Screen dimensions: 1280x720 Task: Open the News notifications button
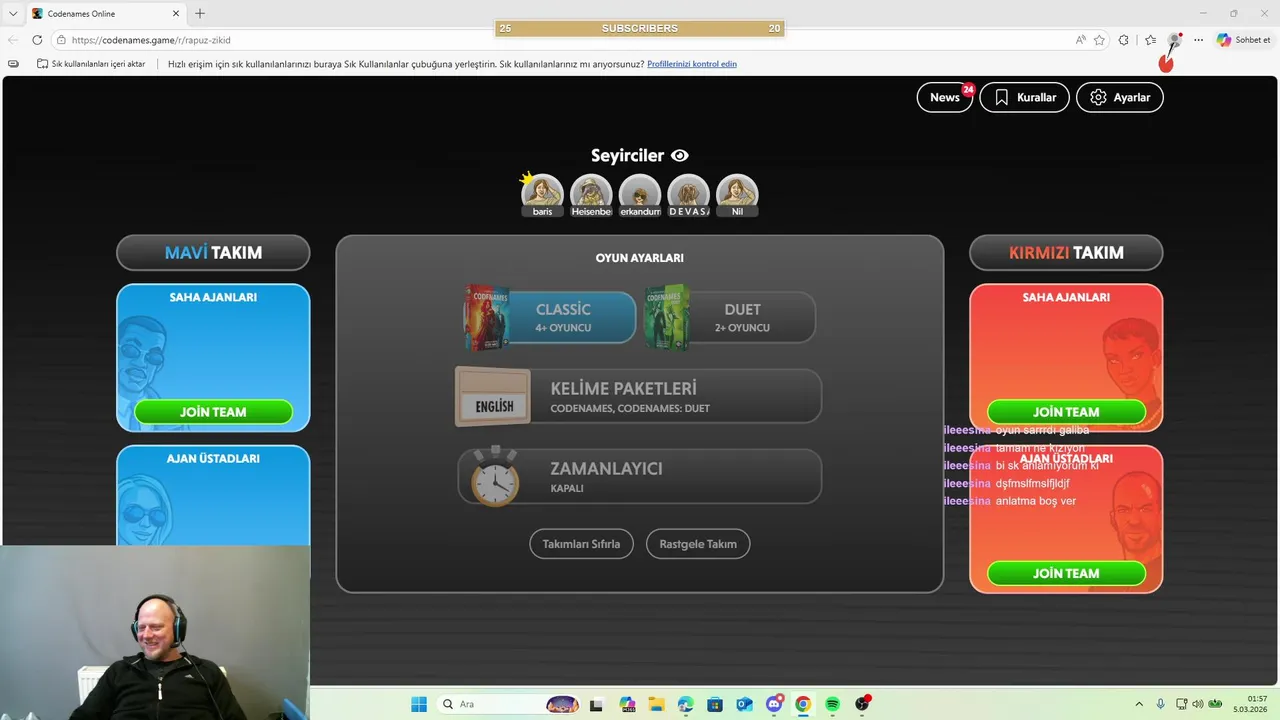945,97
